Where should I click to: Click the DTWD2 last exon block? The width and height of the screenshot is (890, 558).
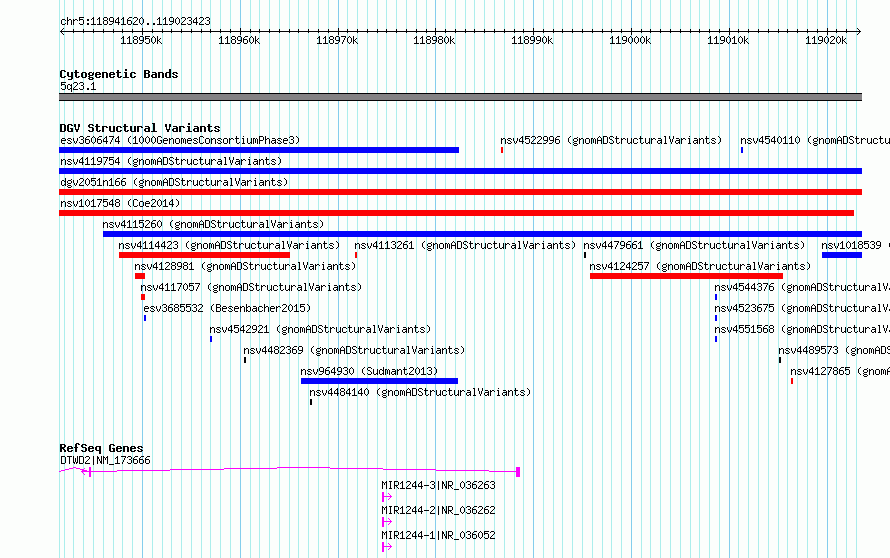click(x=518, y=472)
